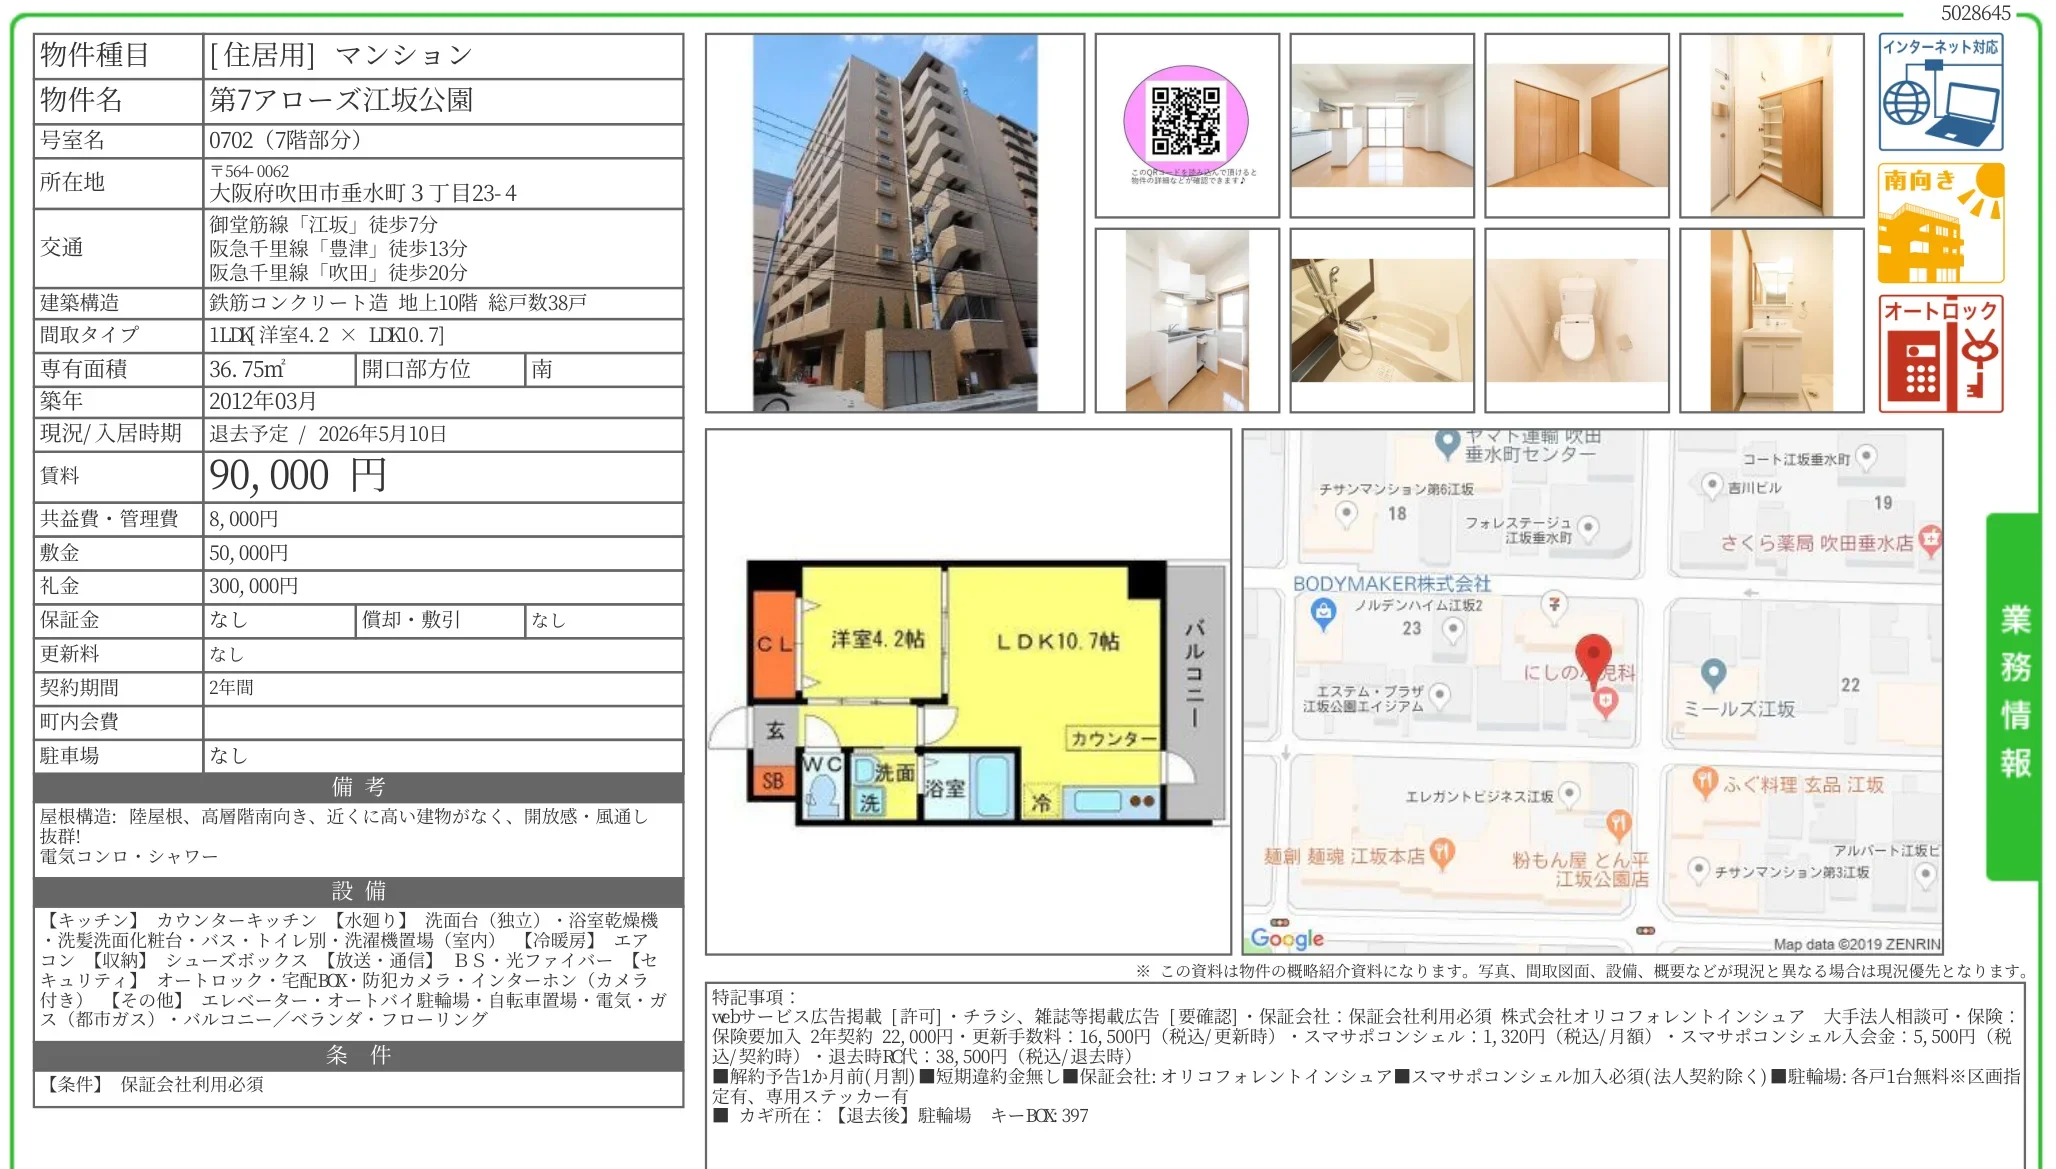Click the 90,000 円 rent value
Image resolution: width=2056 pixels, height=1169 pixels.
click(x=297, y=476)
